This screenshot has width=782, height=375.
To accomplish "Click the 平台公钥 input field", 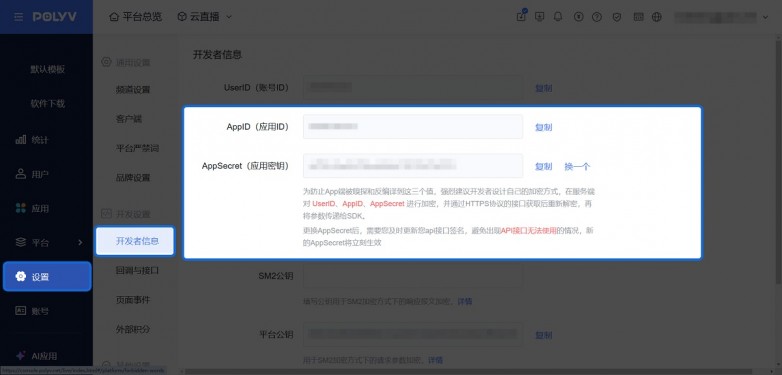I will (x=413, y=335).
